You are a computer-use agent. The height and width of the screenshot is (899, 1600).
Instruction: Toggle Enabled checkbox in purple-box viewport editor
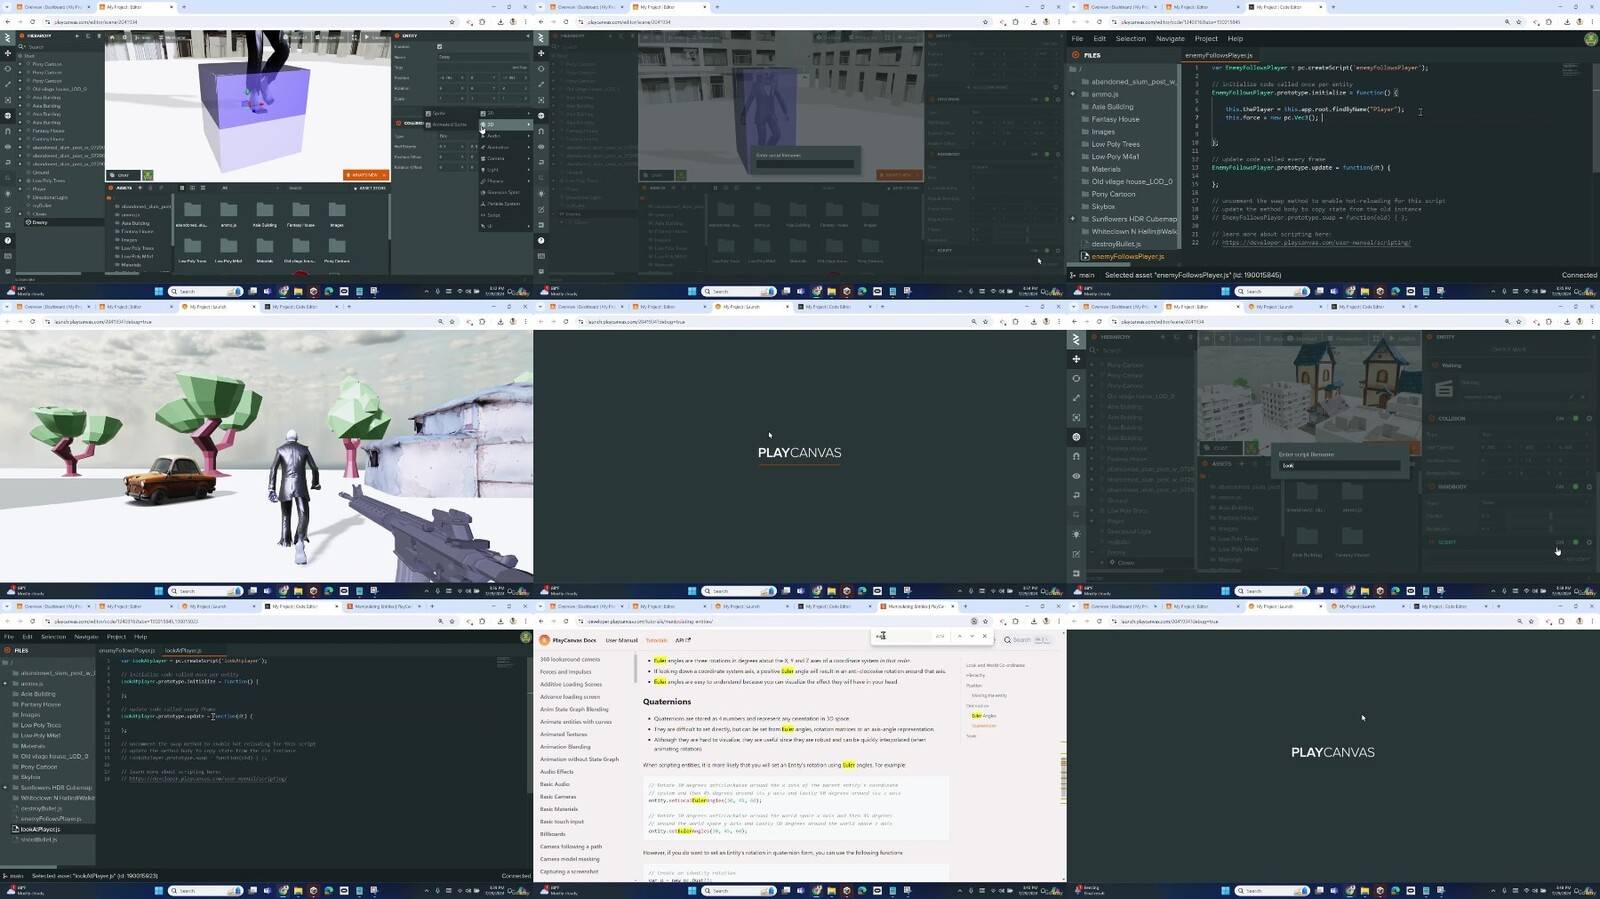click(439, 46)
